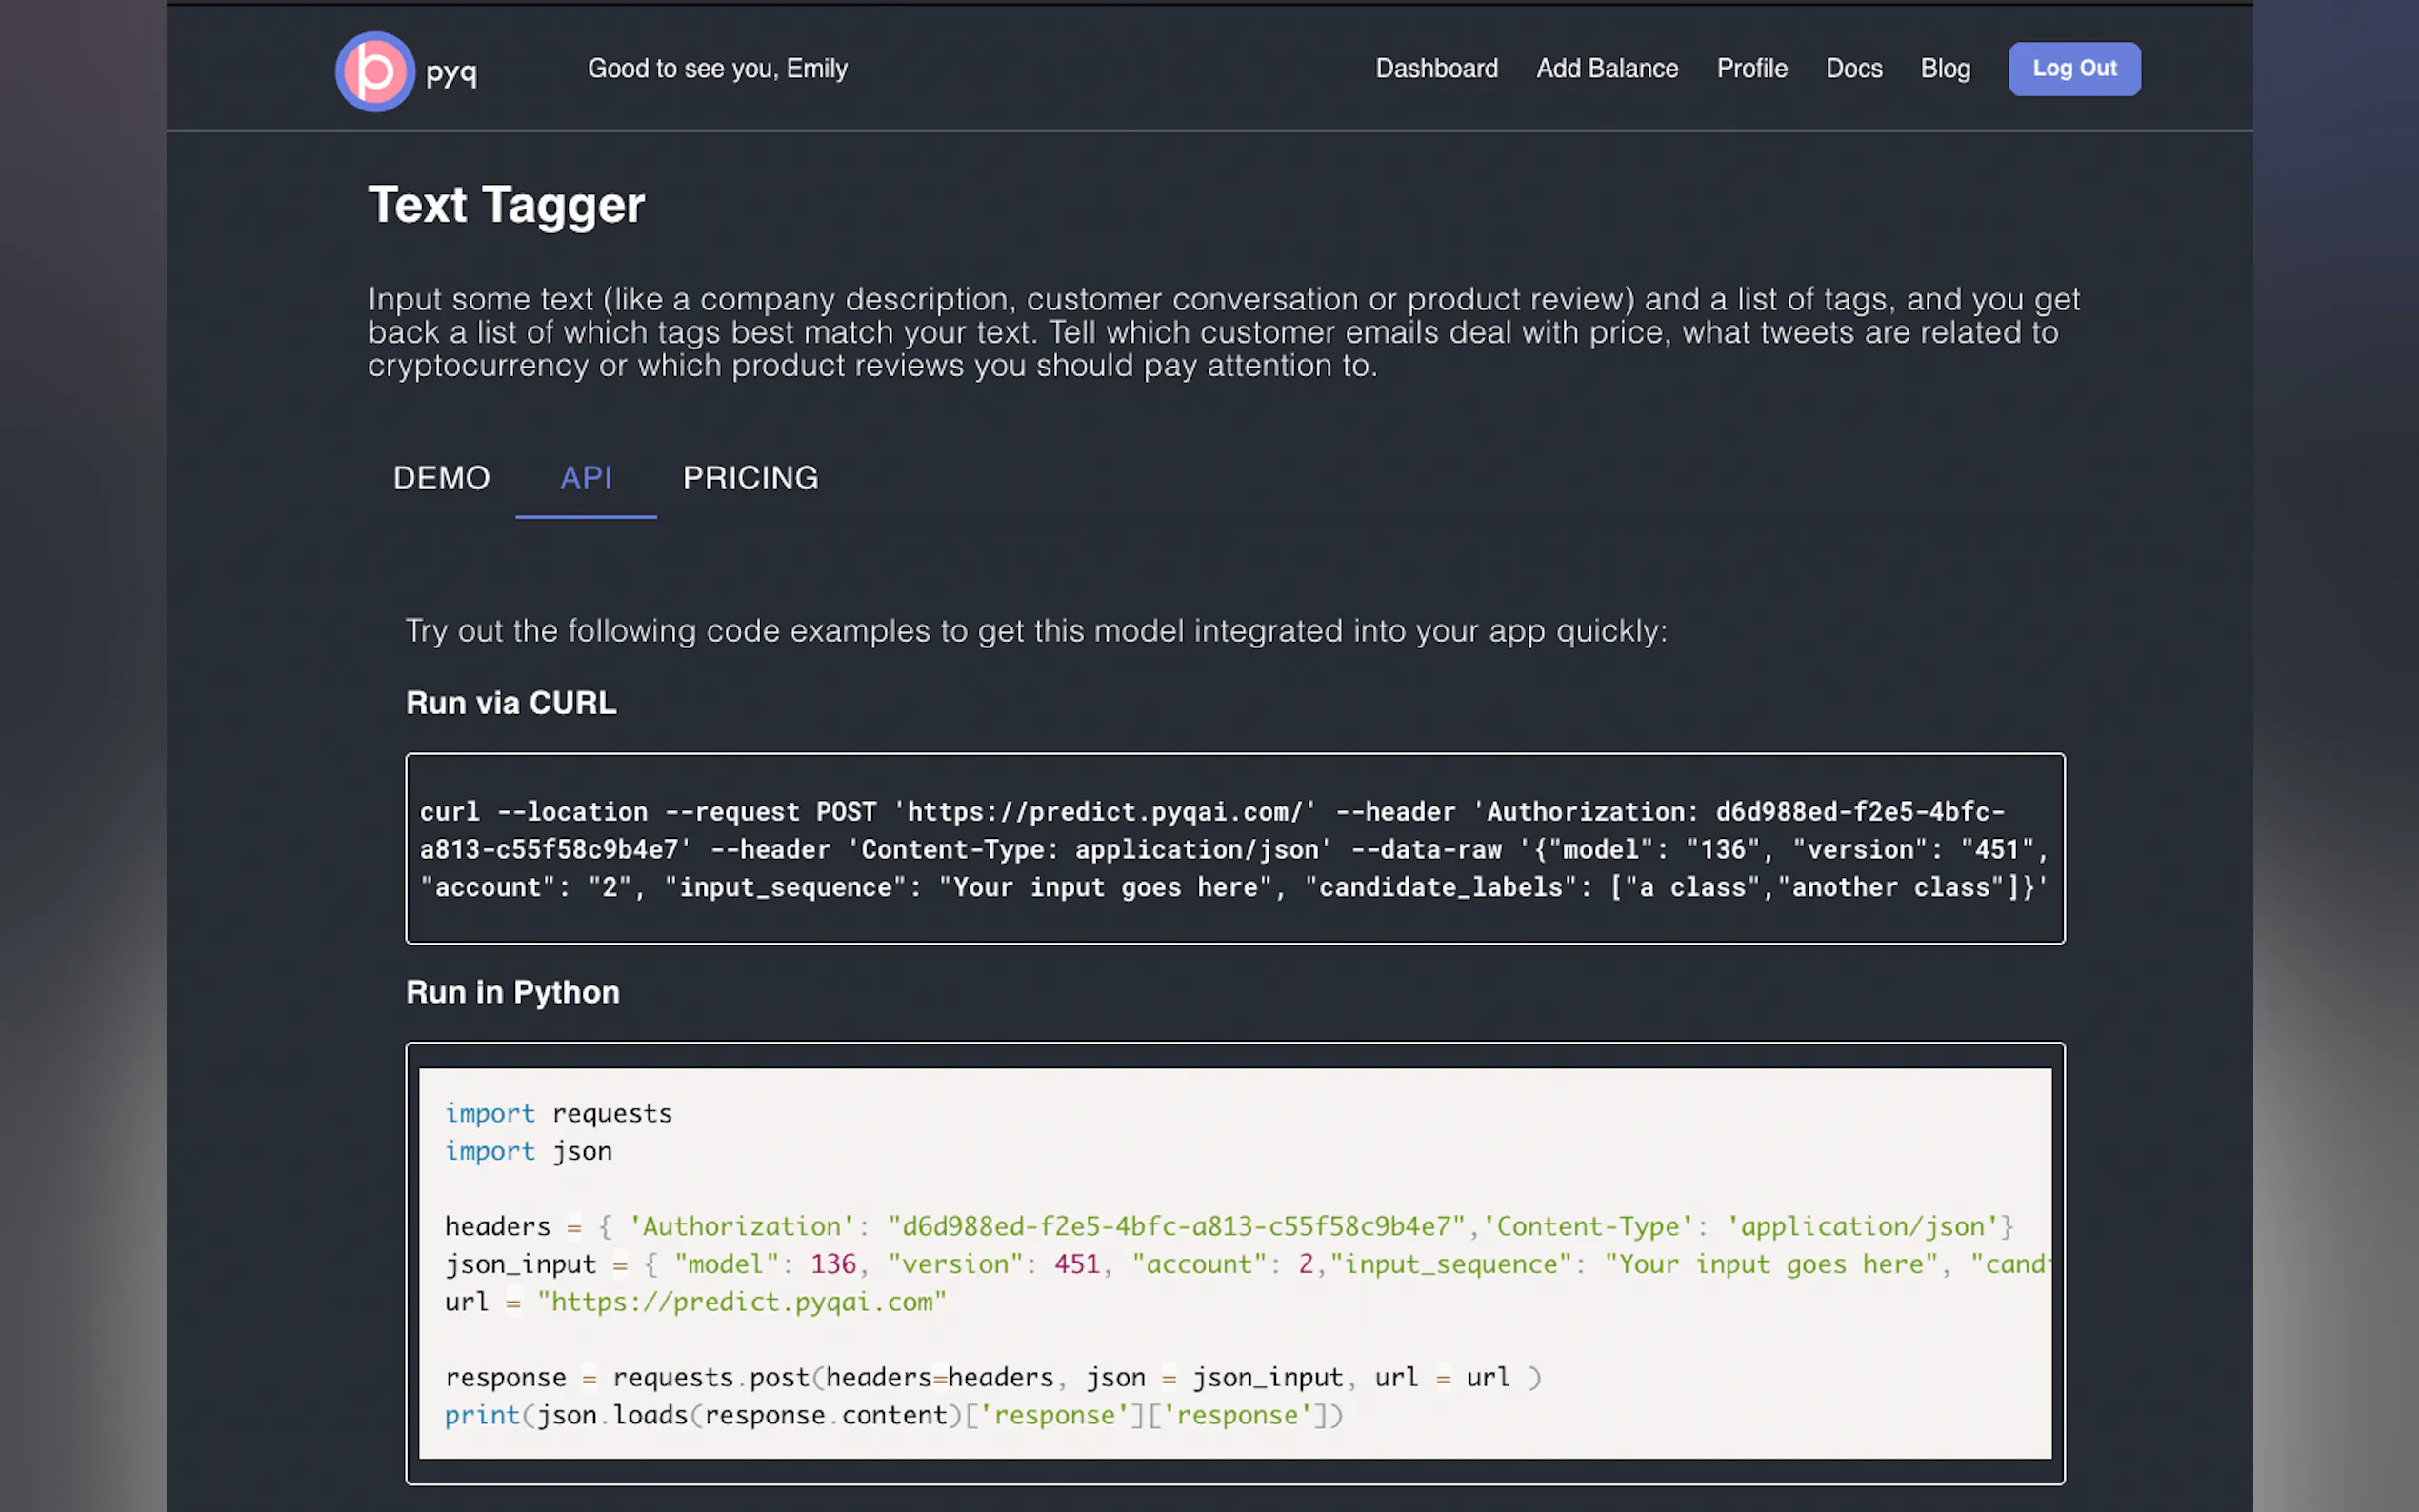Select the API tab
This screenshot has width=2419, height=1512.
(x=586, y=478)
